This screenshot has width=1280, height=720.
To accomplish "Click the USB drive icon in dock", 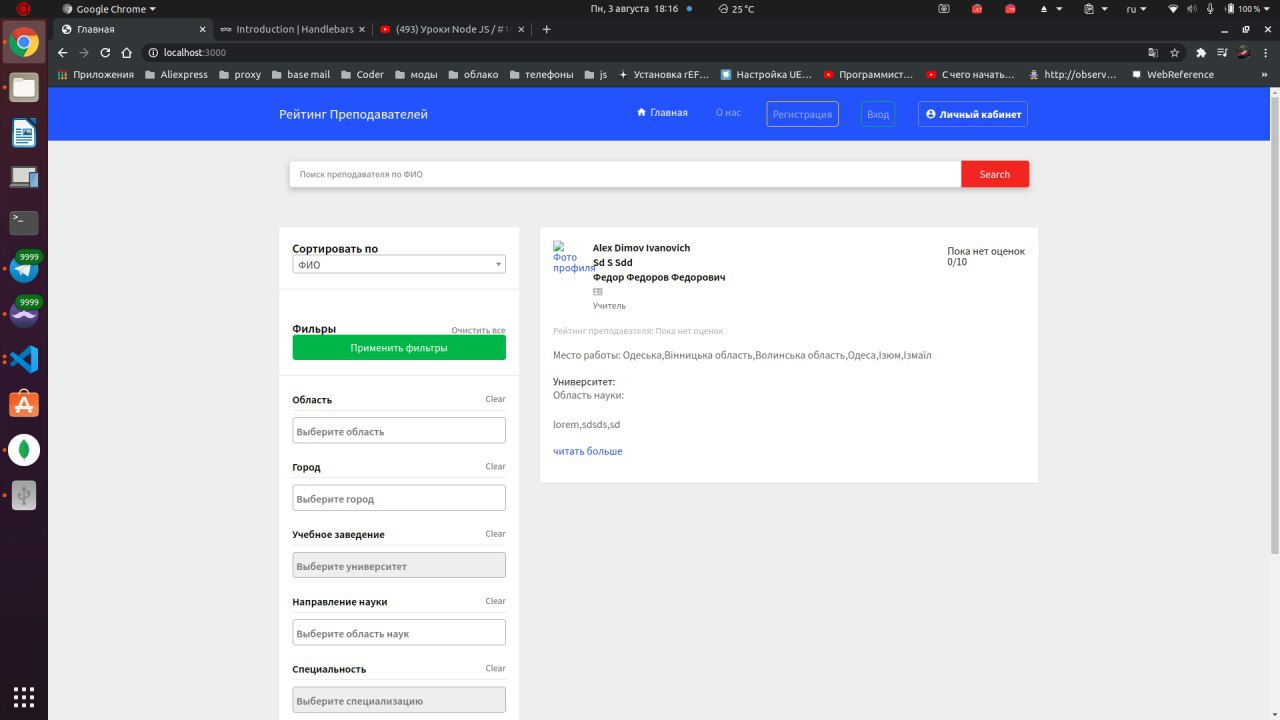I will (x=24, y=495).
